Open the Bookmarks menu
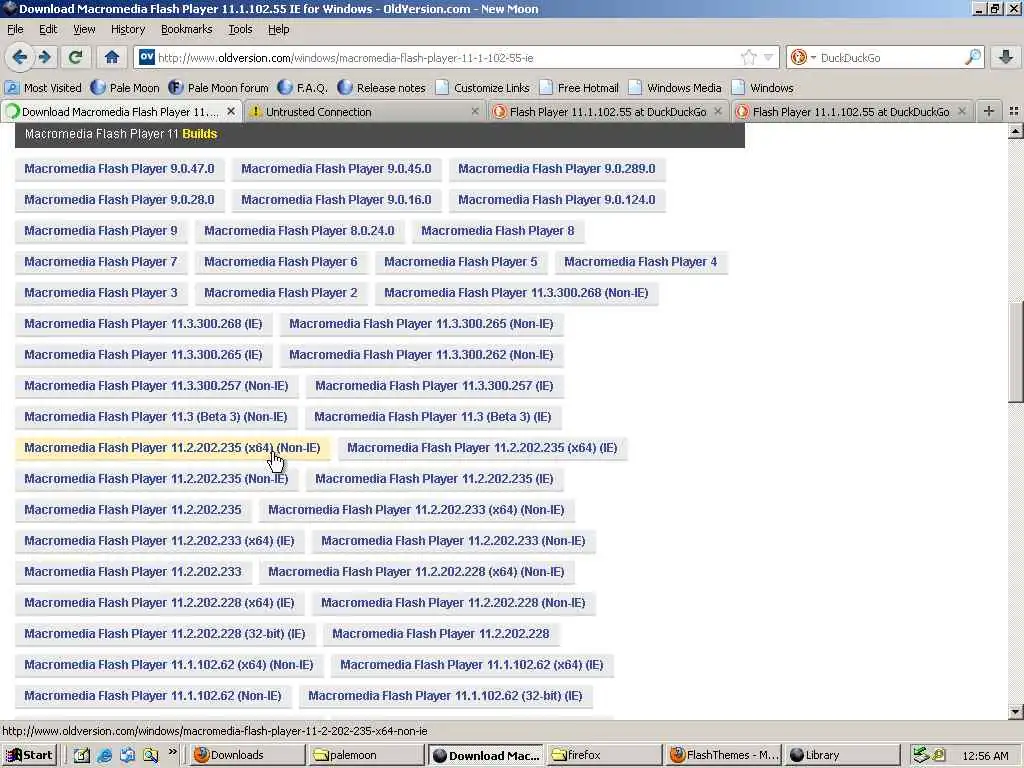Image resolution: width=1024 pixels, height=768 pixels. 187,29
